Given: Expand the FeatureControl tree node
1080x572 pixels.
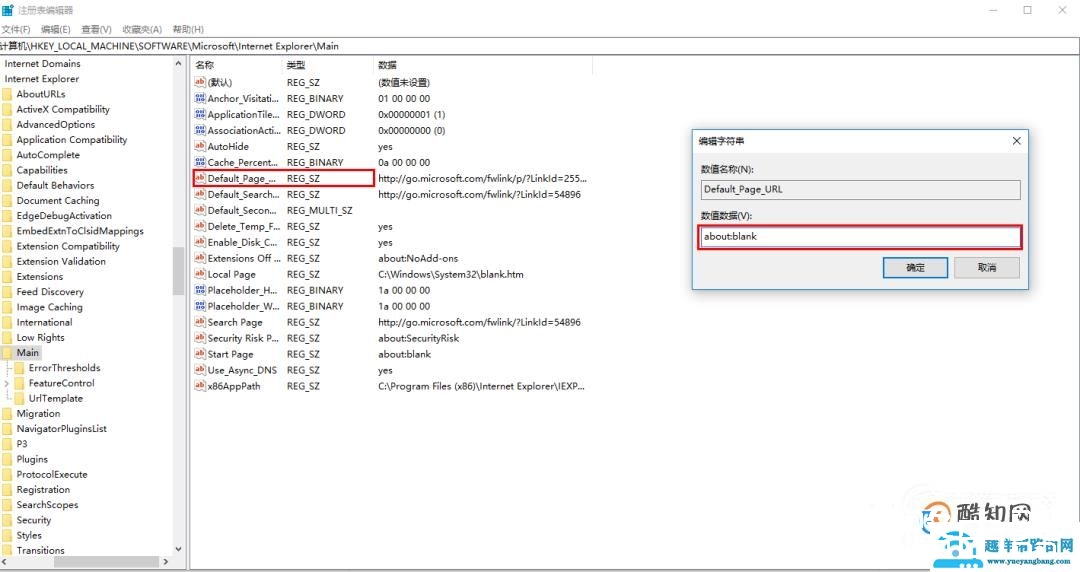Looking at the screenshot, I should click(x=7, y=383).
